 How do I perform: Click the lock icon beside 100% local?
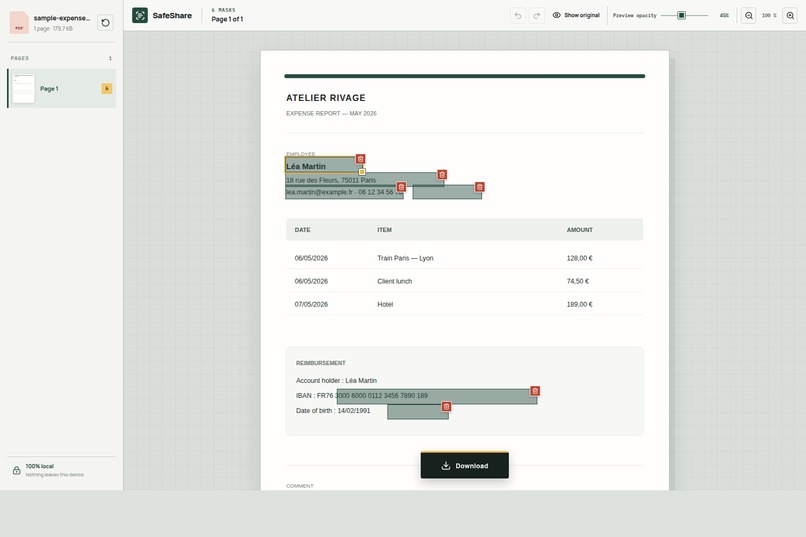pos(16,470)
